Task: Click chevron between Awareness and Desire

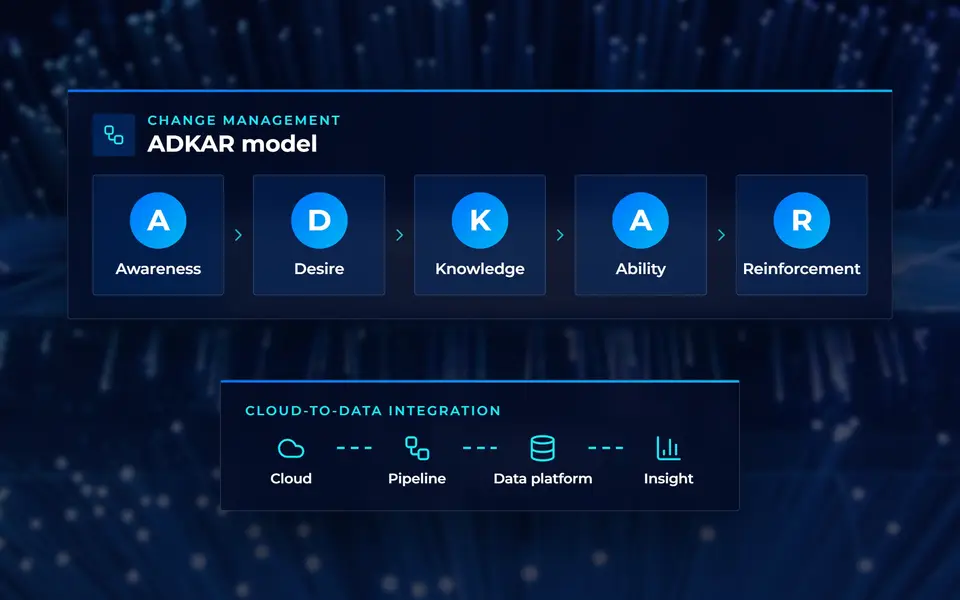Action: [x=238, y=235]
